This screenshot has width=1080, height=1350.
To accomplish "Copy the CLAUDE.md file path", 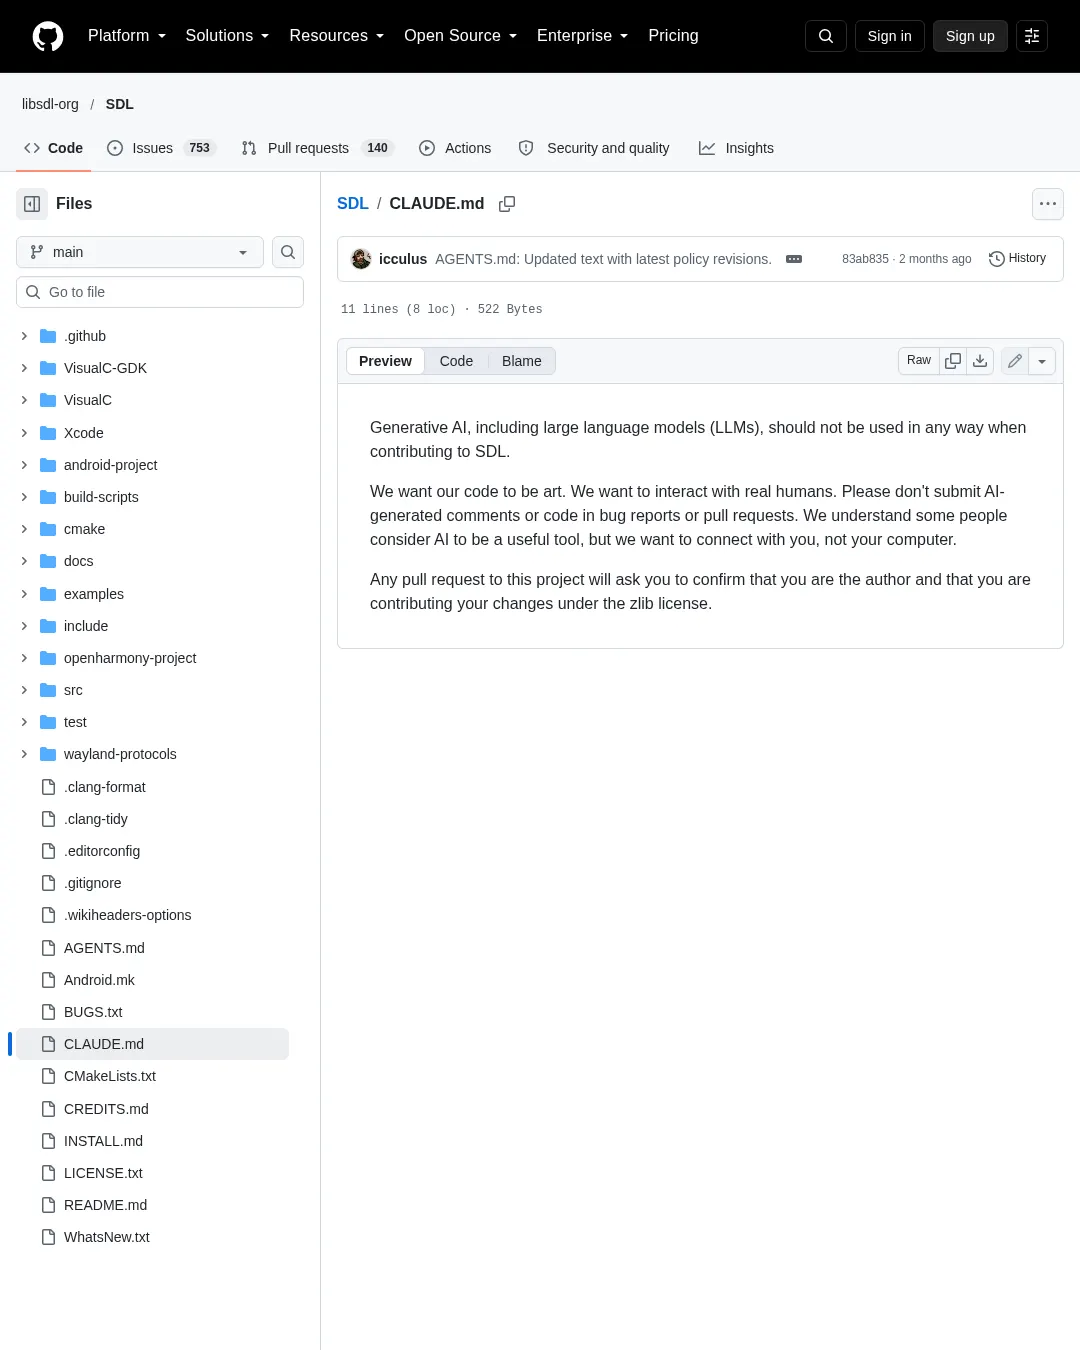I will point(507,204).
